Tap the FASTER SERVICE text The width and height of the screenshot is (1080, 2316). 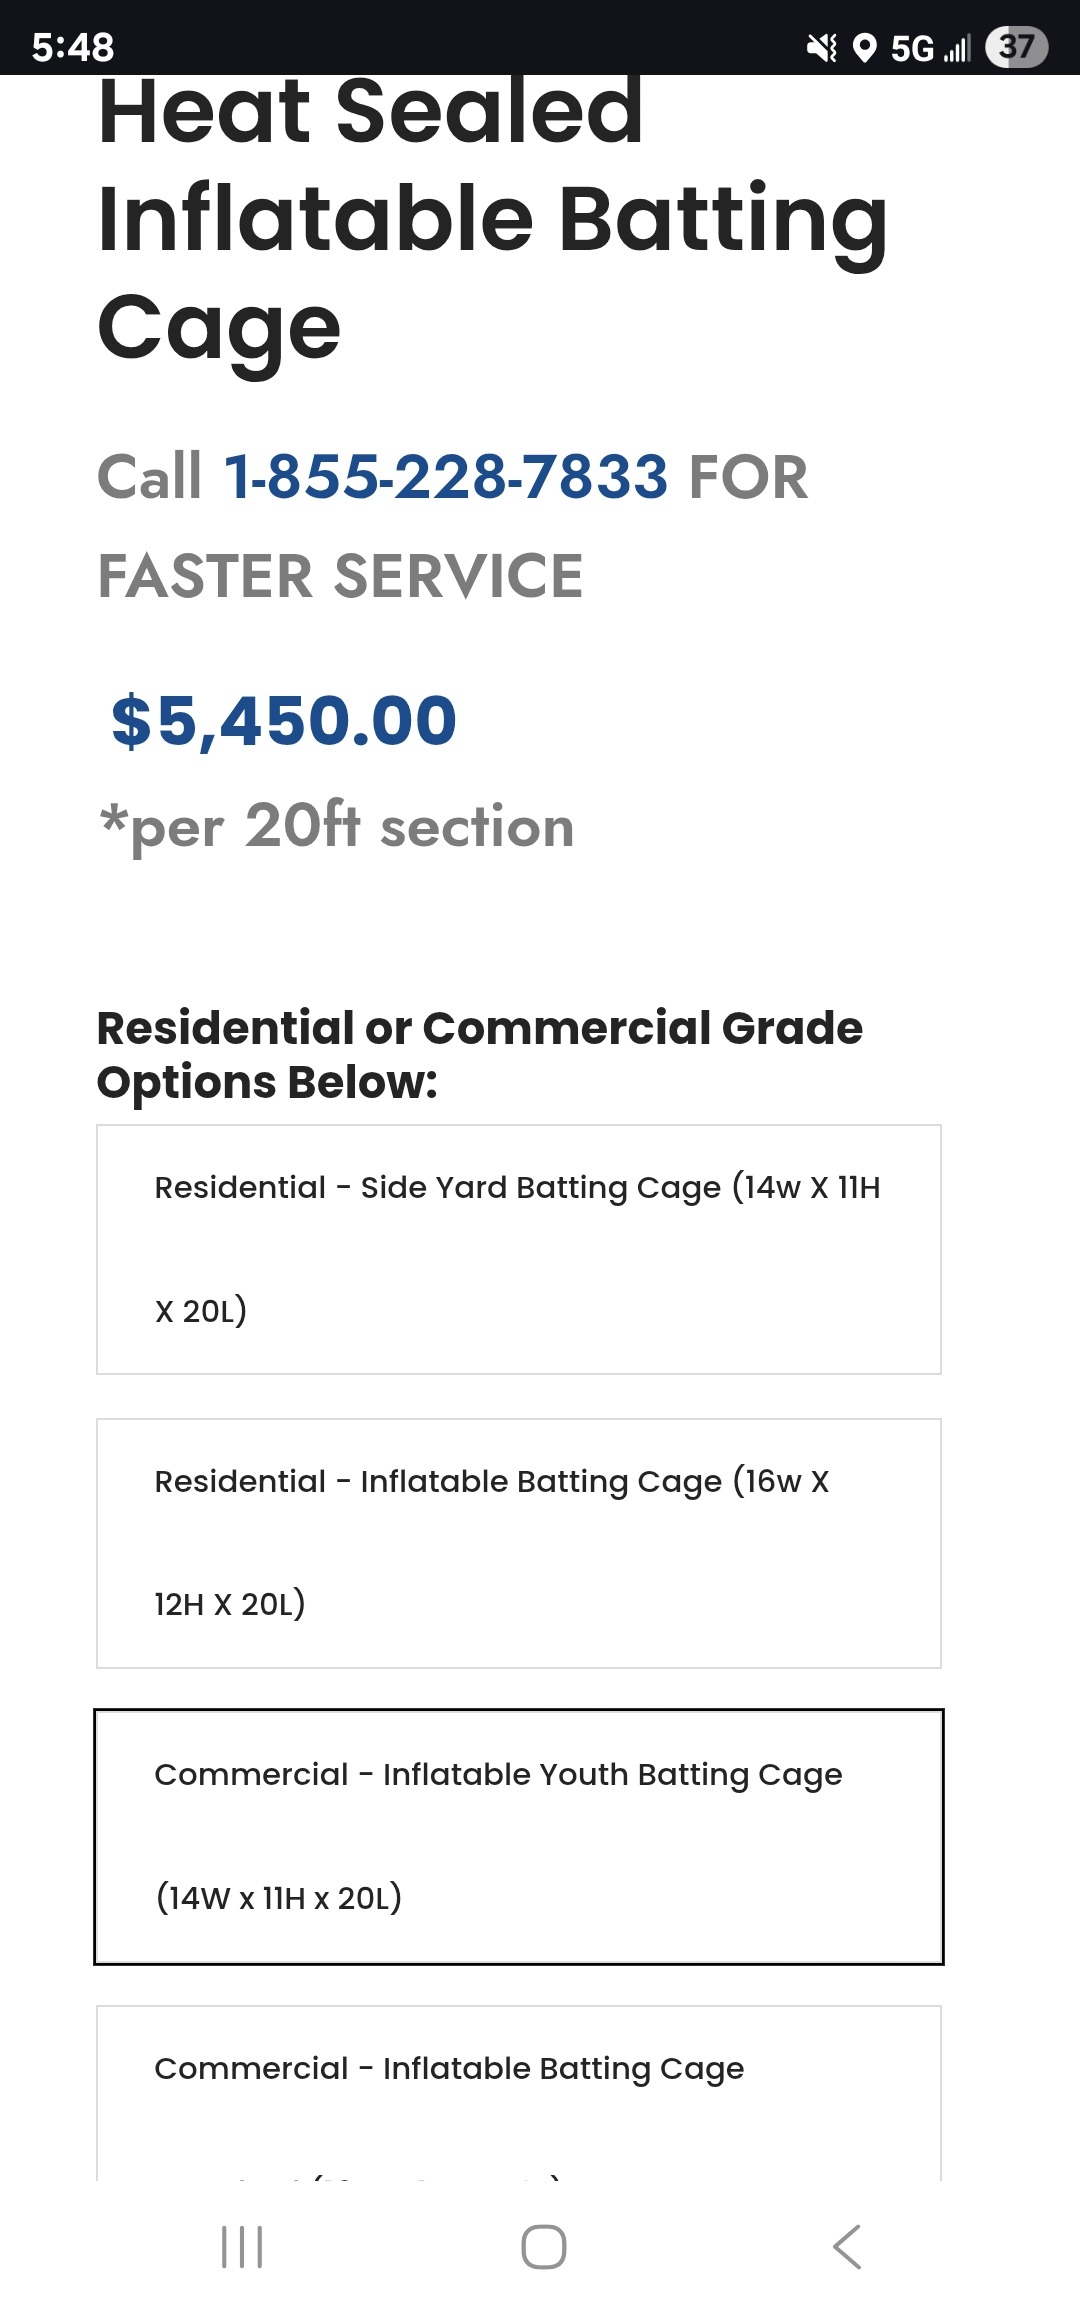point(340,576)
